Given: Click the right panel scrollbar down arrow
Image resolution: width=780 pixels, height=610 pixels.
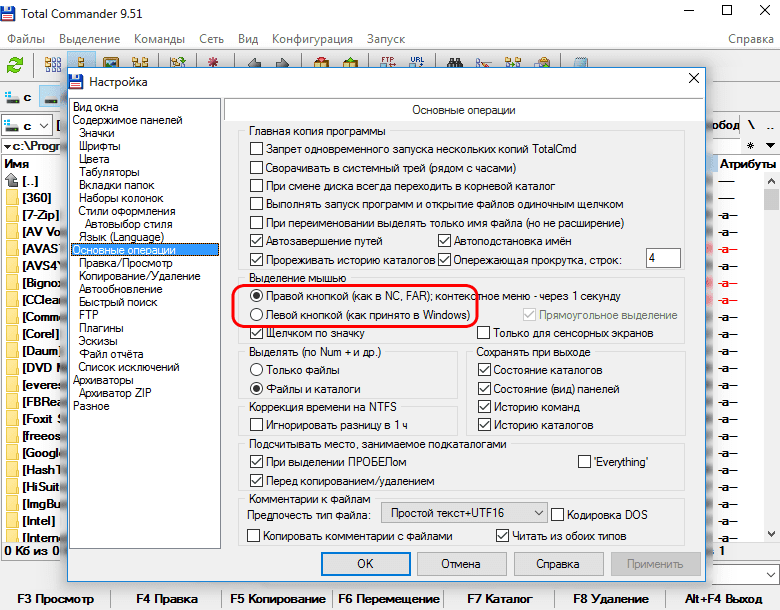Looking at the screenshot, I should click(x=772, y=534).
